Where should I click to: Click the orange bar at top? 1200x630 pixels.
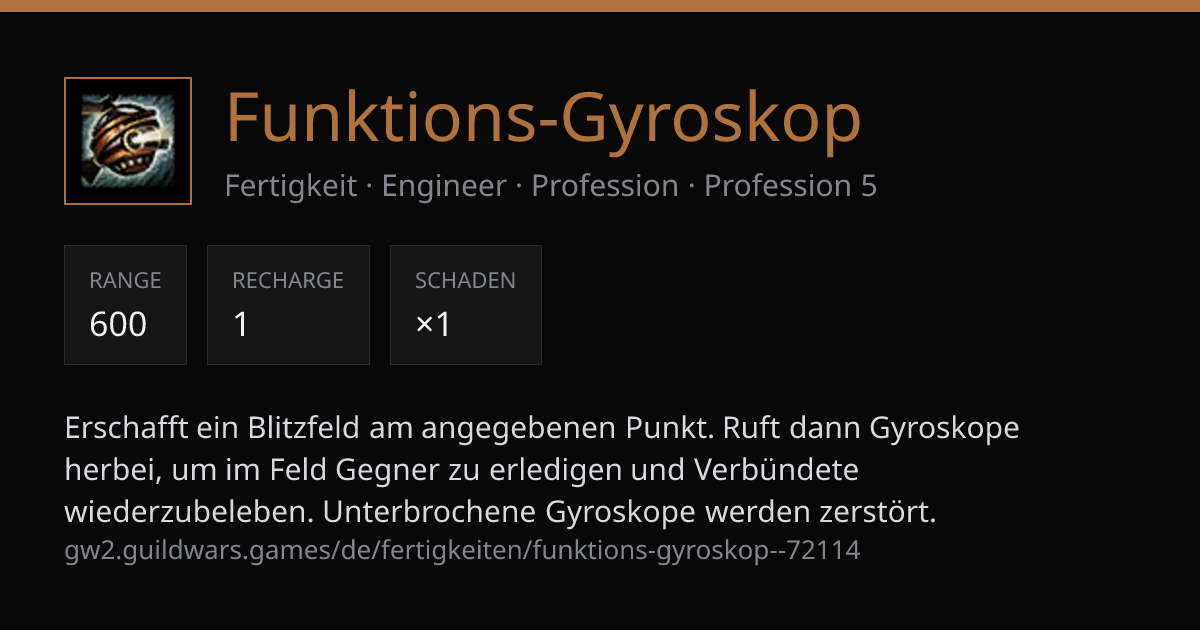[x=600, y=6]
